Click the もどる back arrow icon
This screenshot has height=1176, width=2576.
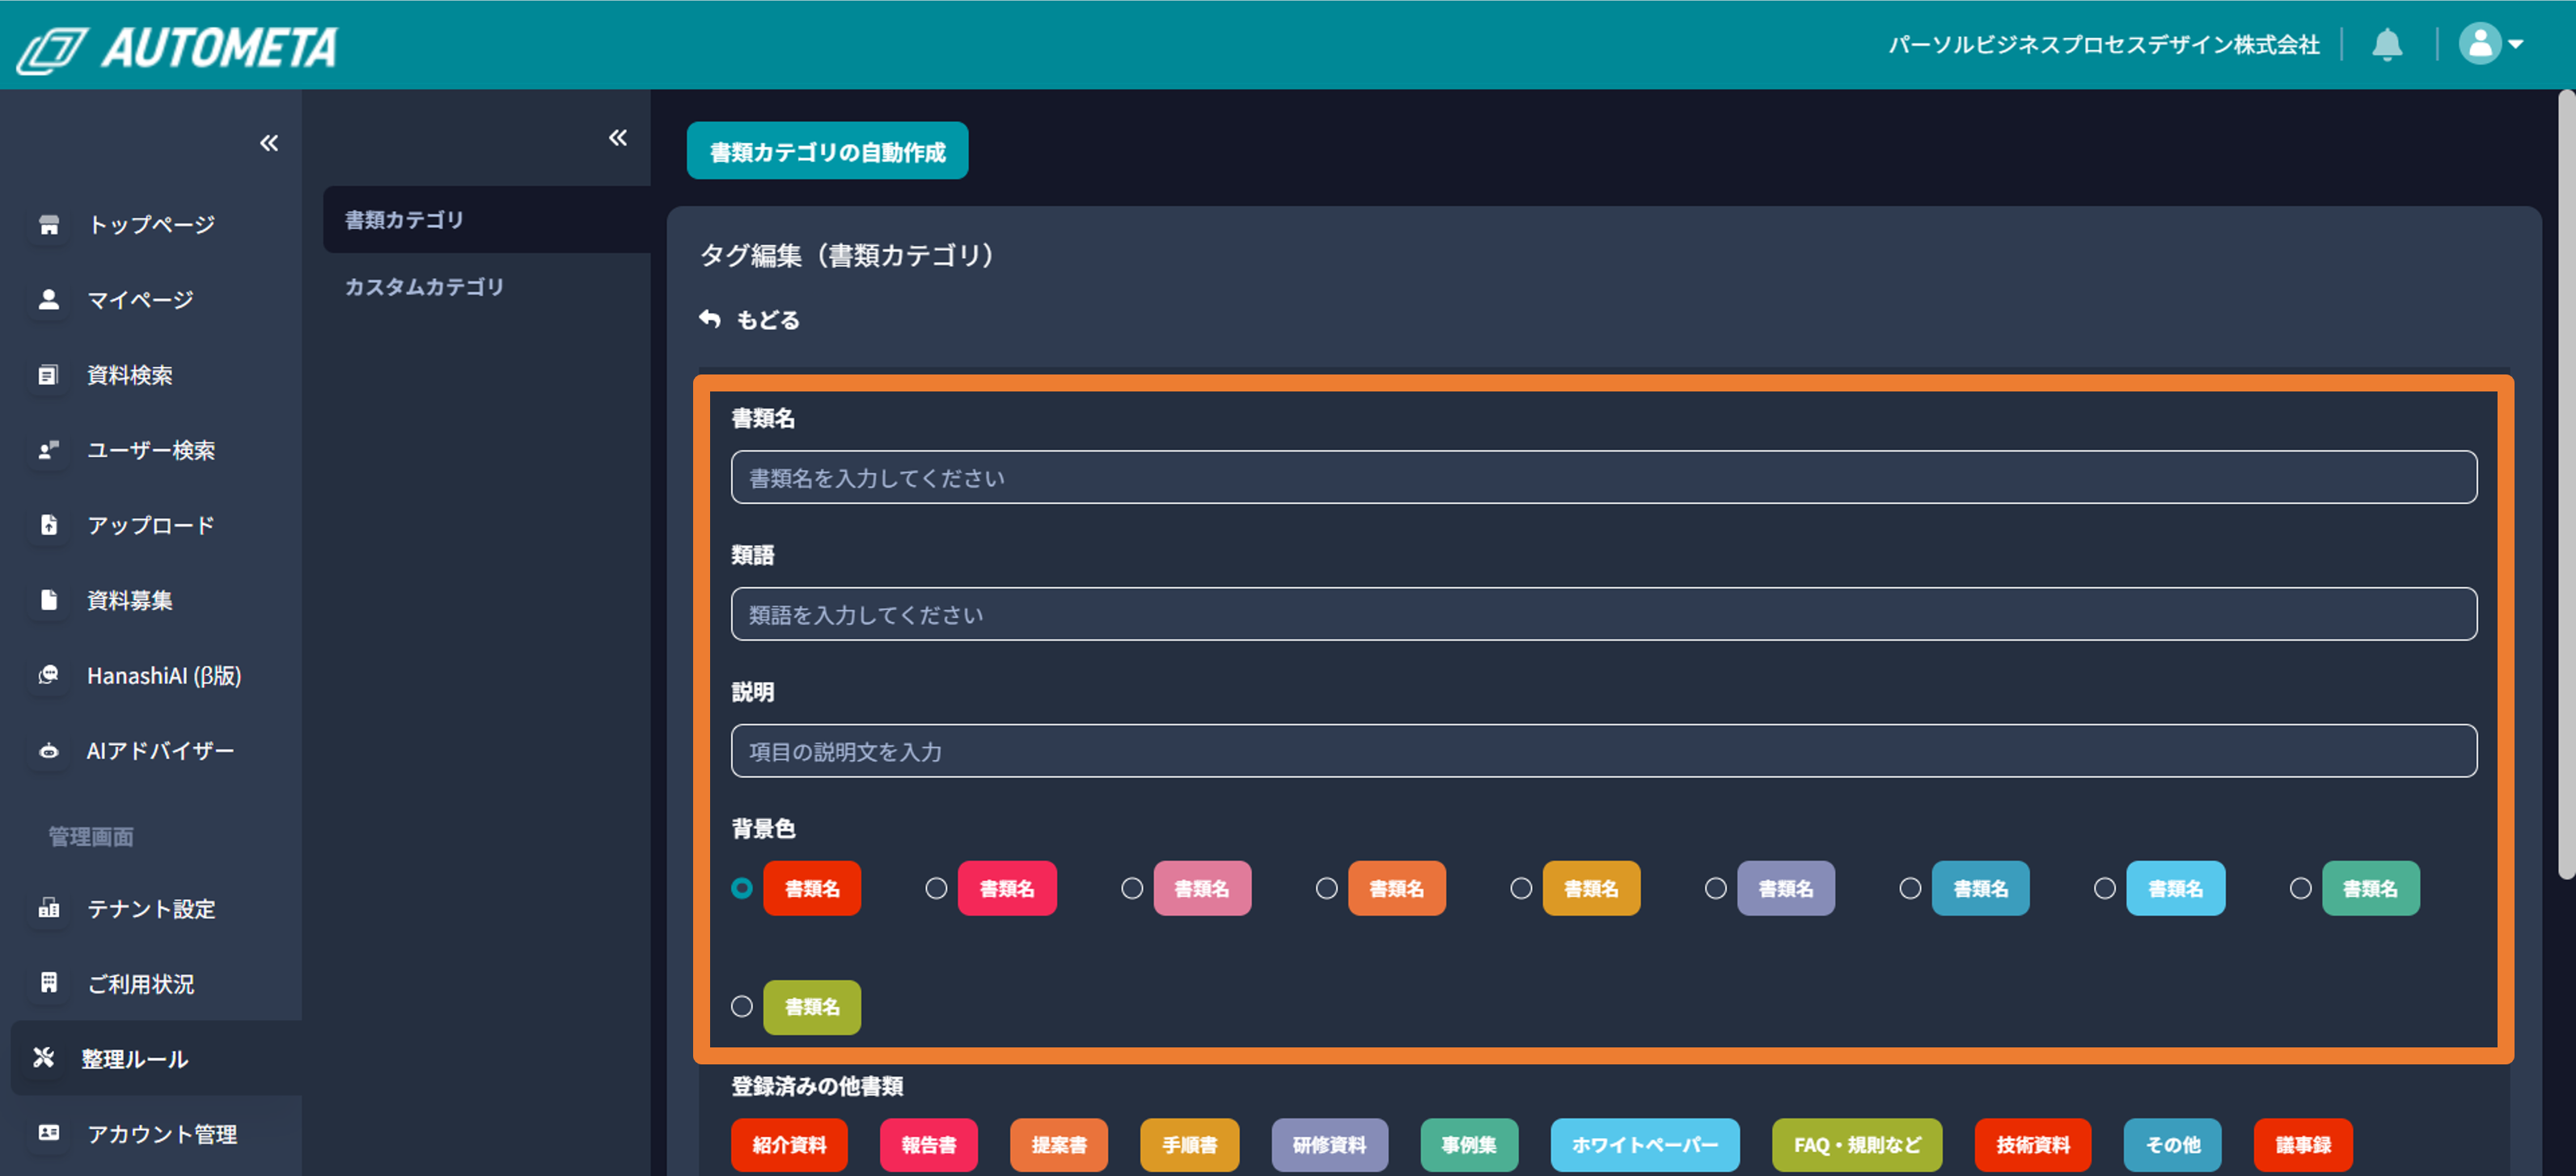pos(710,319)
